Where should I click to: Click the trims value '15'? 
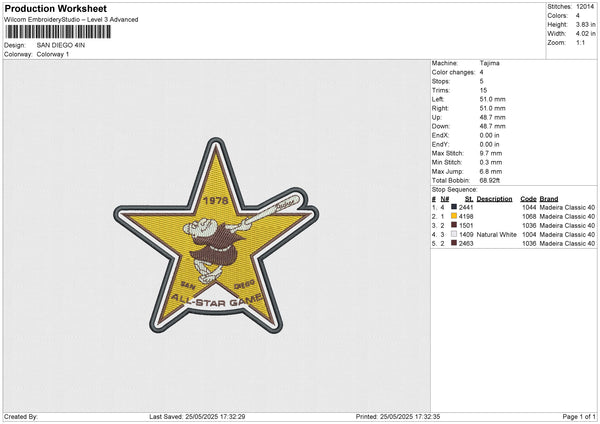point(483,90)
